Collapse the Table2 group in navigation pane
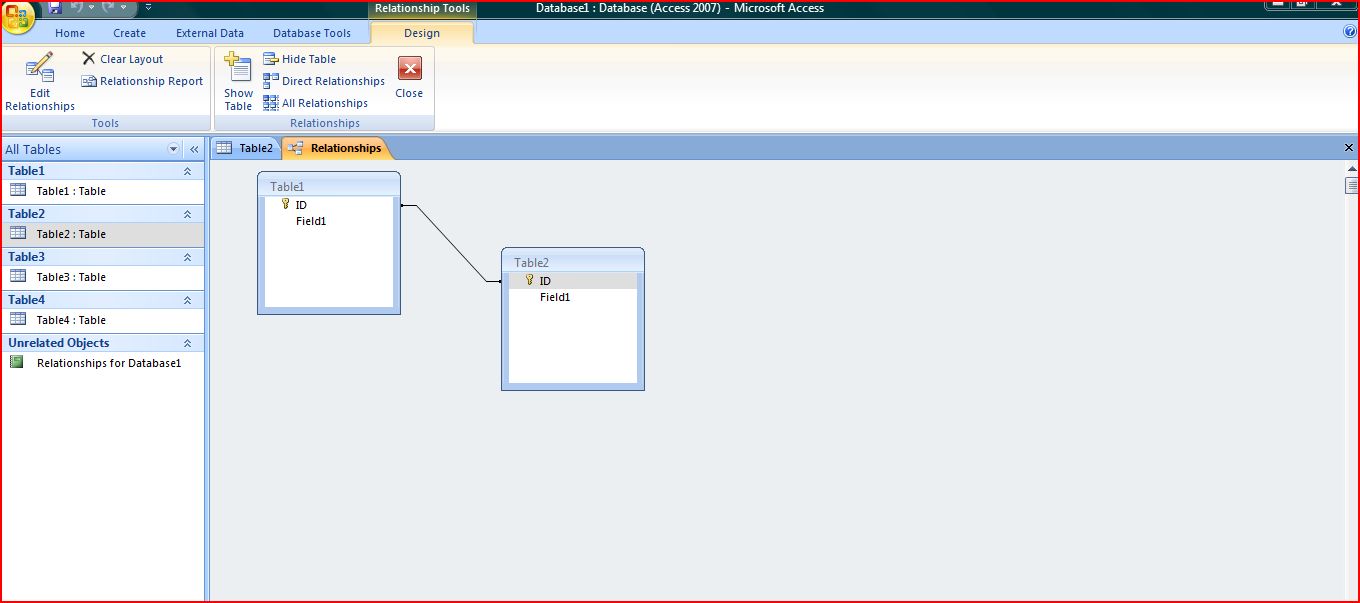1360x603 pixels. (x=187, y=214)
